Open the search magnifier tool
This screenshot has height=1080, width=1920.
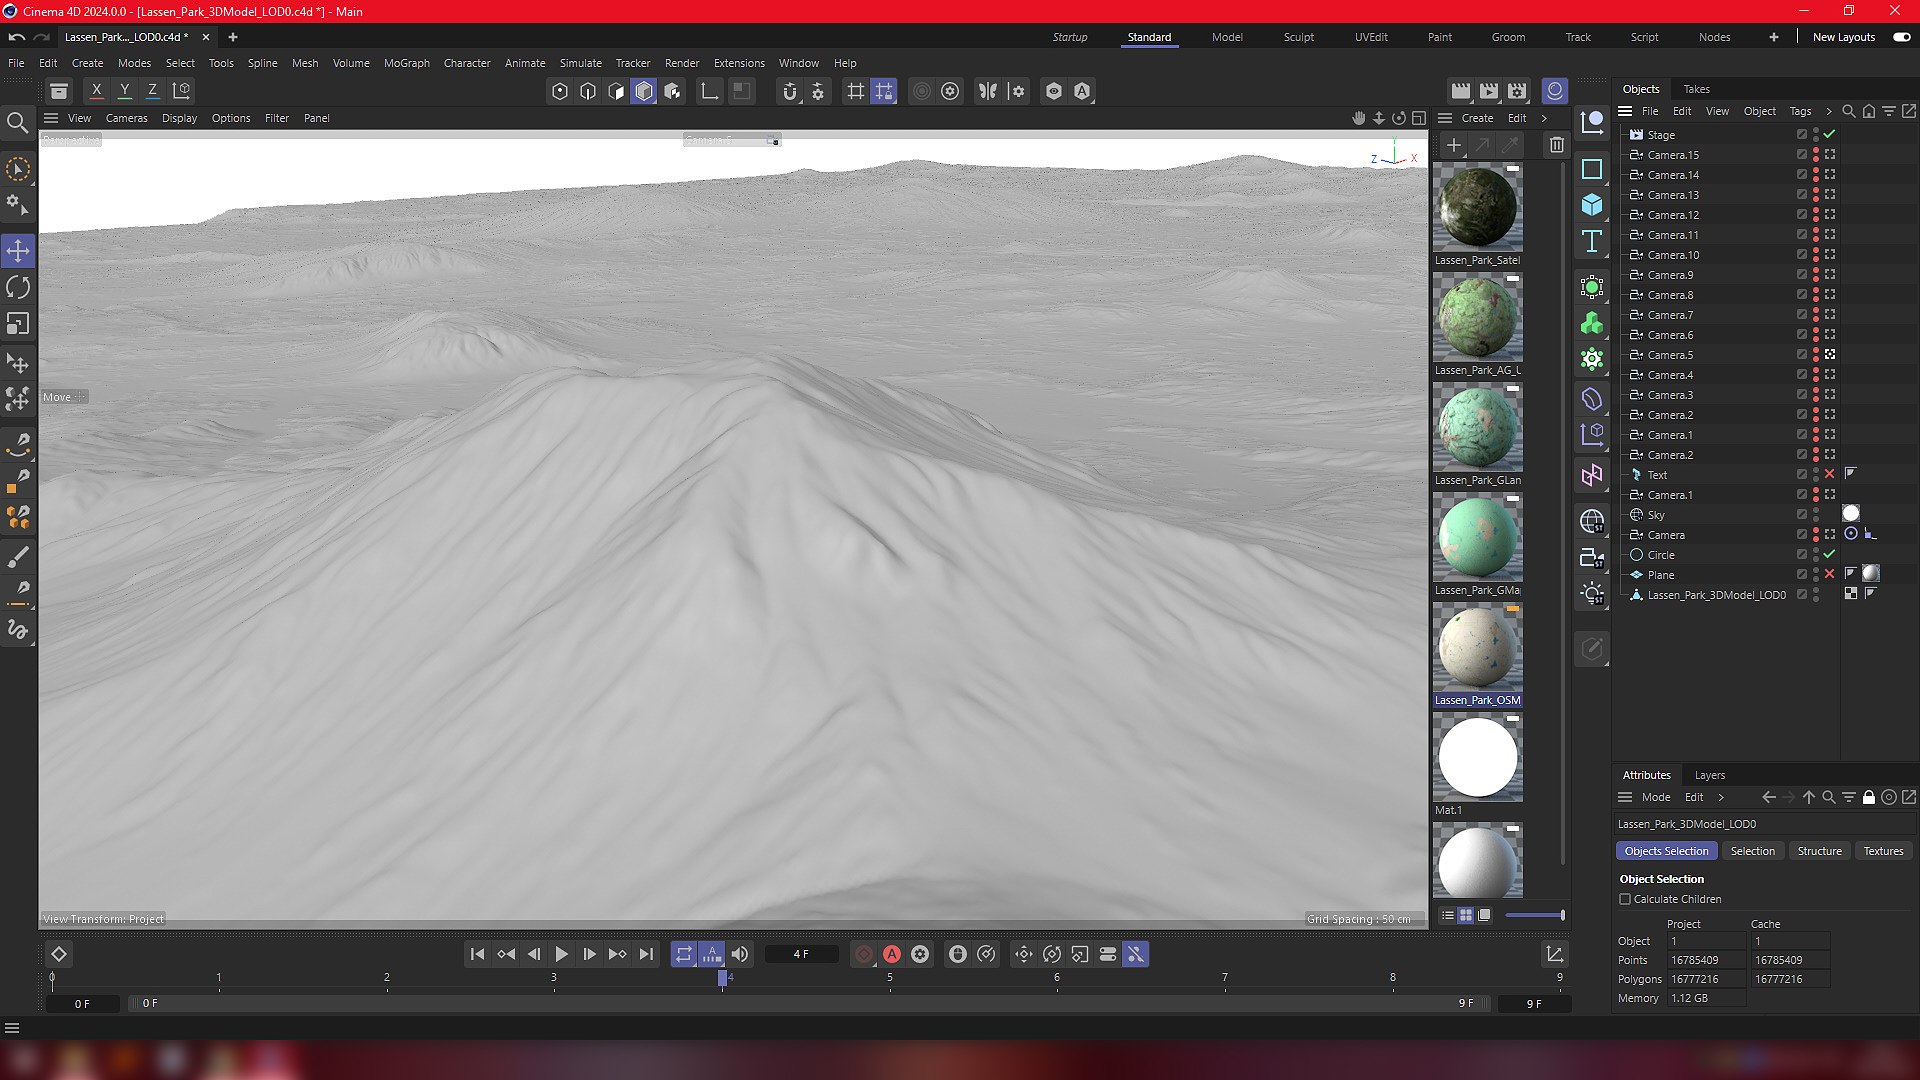pyautogui.click(x=17, y=123)
